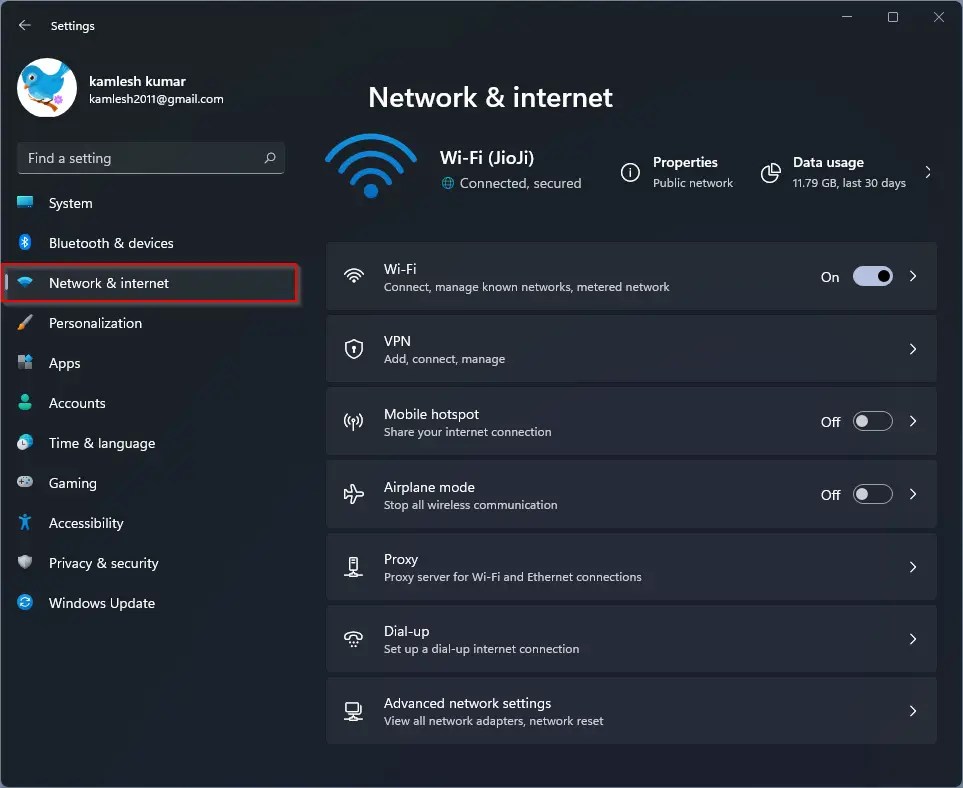Image resolution: width=963 pixels, height=788 pixels.
Task: Click the Find a setting box
Action: click(150, 158)
